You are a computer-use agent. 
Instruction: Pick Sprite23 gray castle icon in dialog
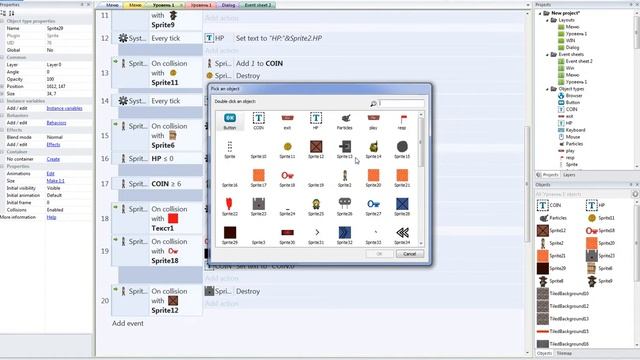click(258, 207)
